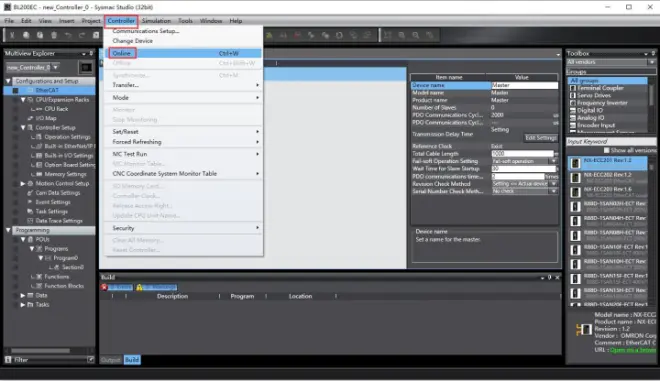This screenshot has width=660, height=381.
Task: Open the URL link in device info
Action: (x=633, y=350)
